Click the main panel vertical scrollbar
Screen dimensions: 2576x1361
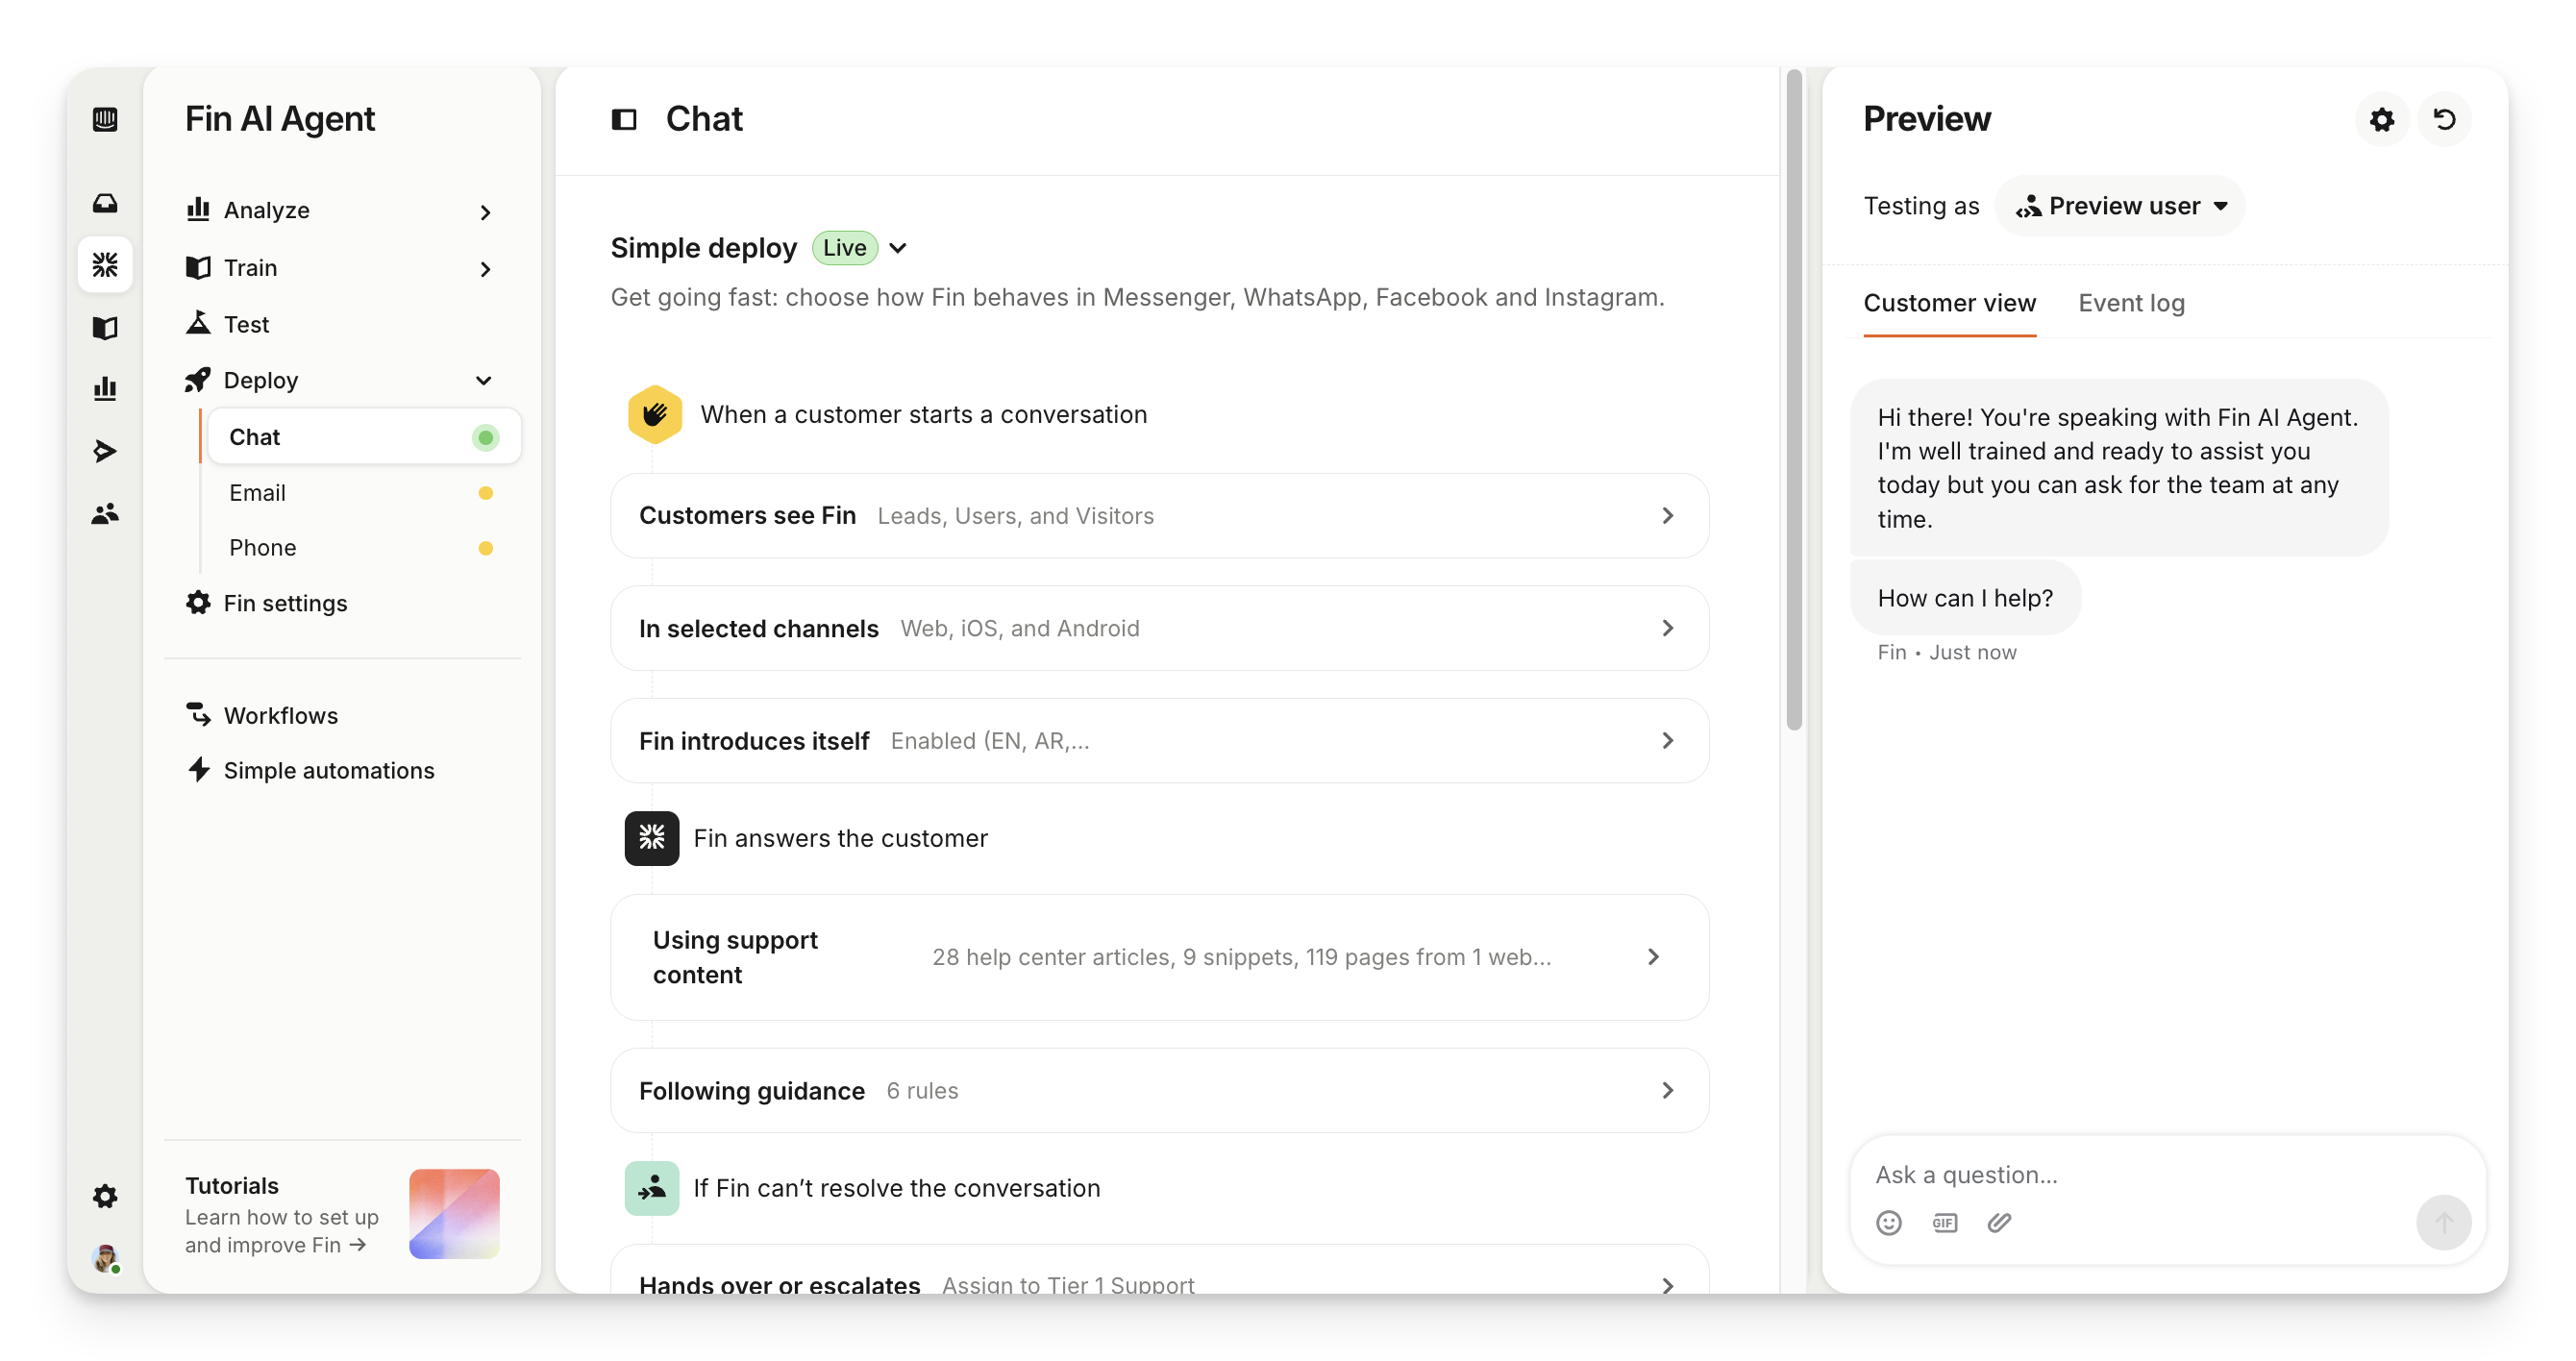tap(1794, 400)
